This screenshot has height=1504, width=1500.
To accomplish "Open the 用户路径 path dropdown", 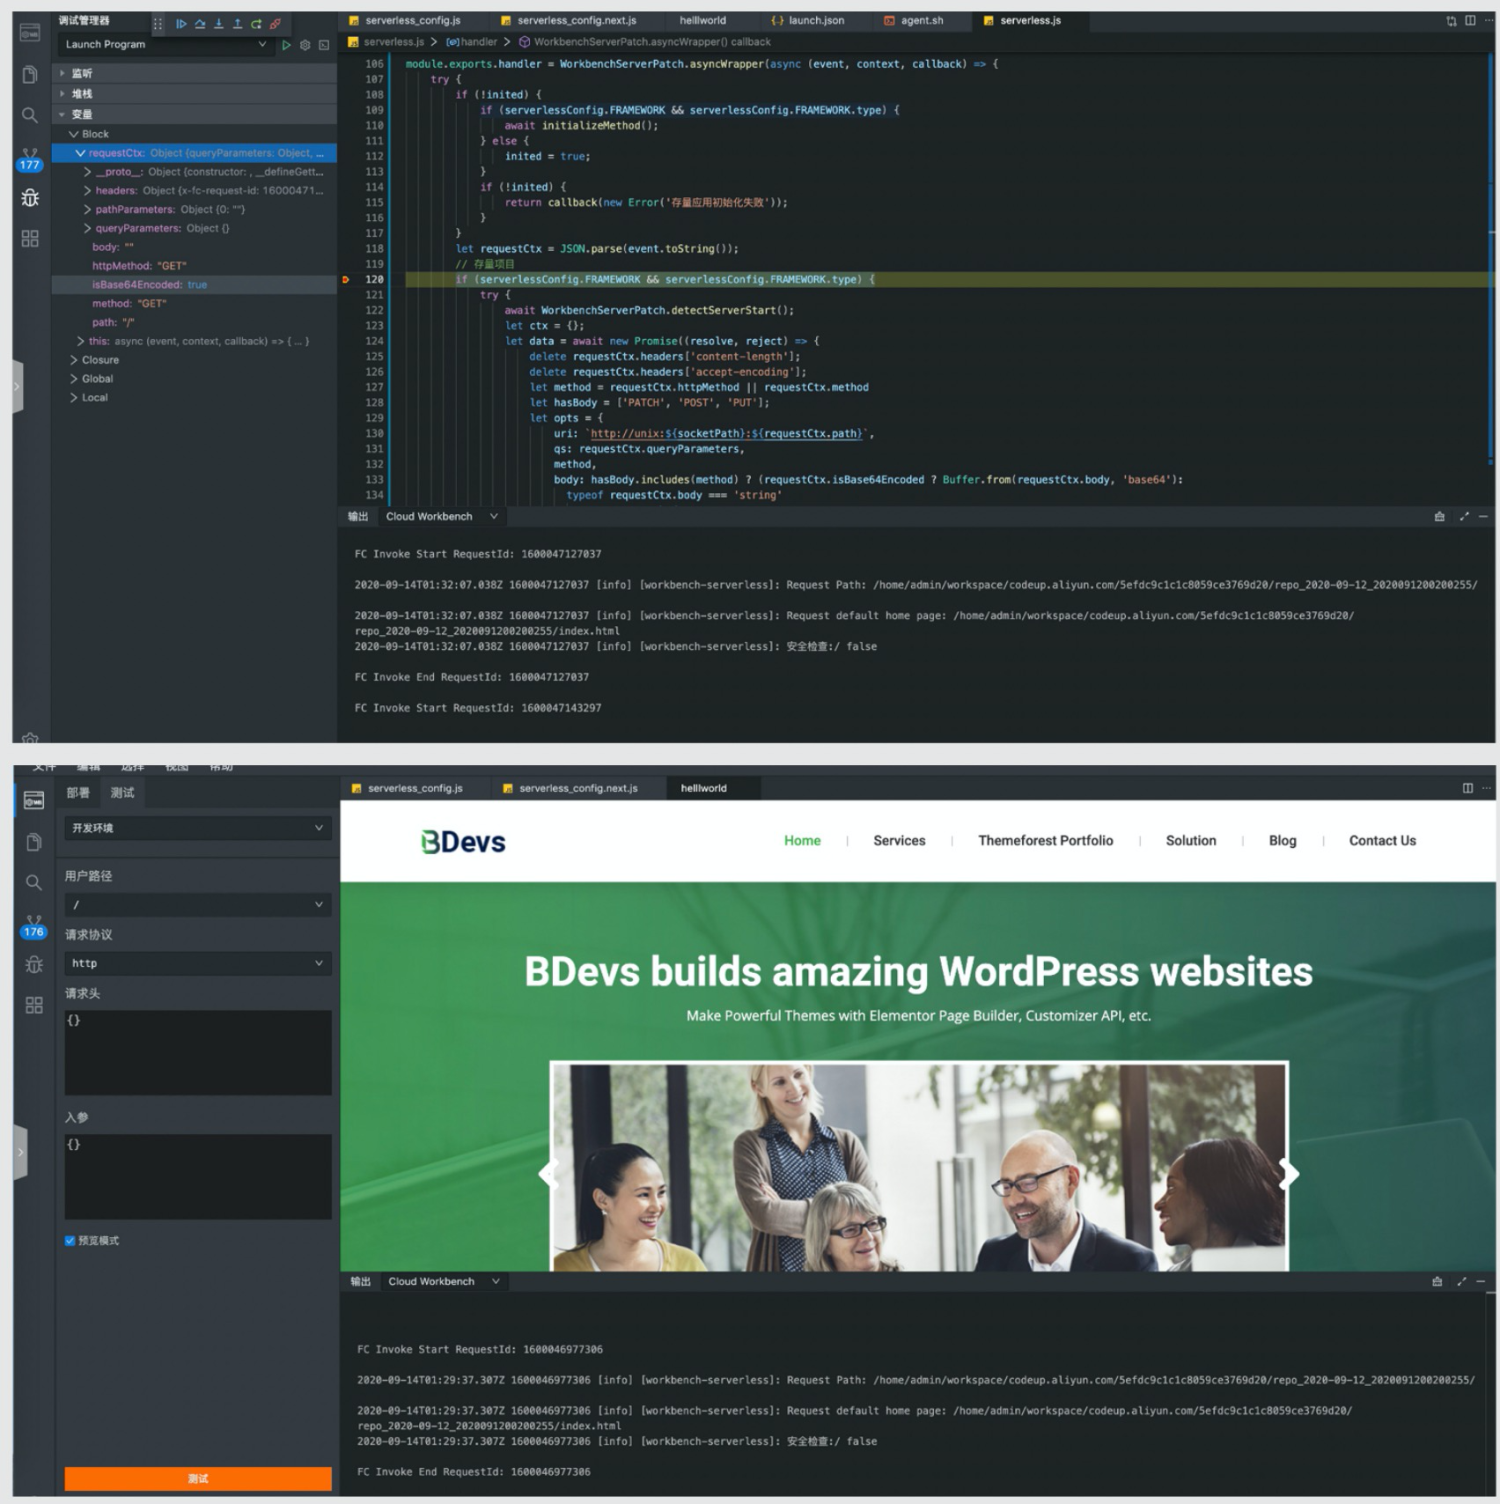I will pyautogui.click(x=198, y=904).
